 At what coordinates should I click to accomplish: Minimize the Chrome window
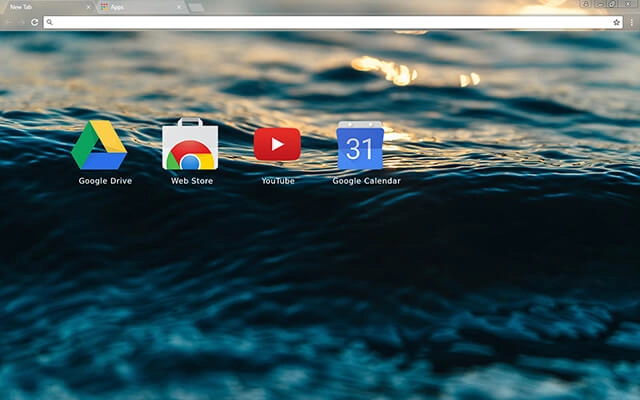pos(599,4)
